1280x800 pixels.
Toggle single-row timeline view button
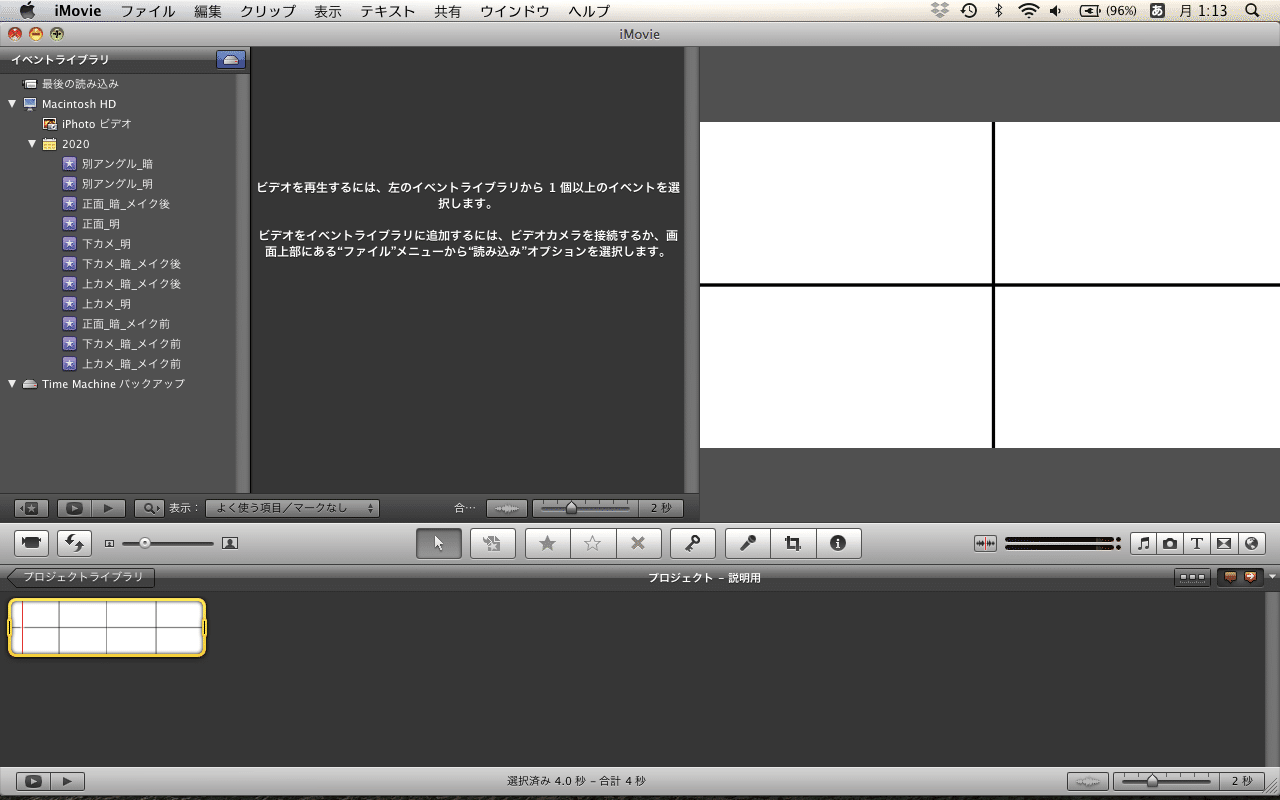tap(1192, 577)
